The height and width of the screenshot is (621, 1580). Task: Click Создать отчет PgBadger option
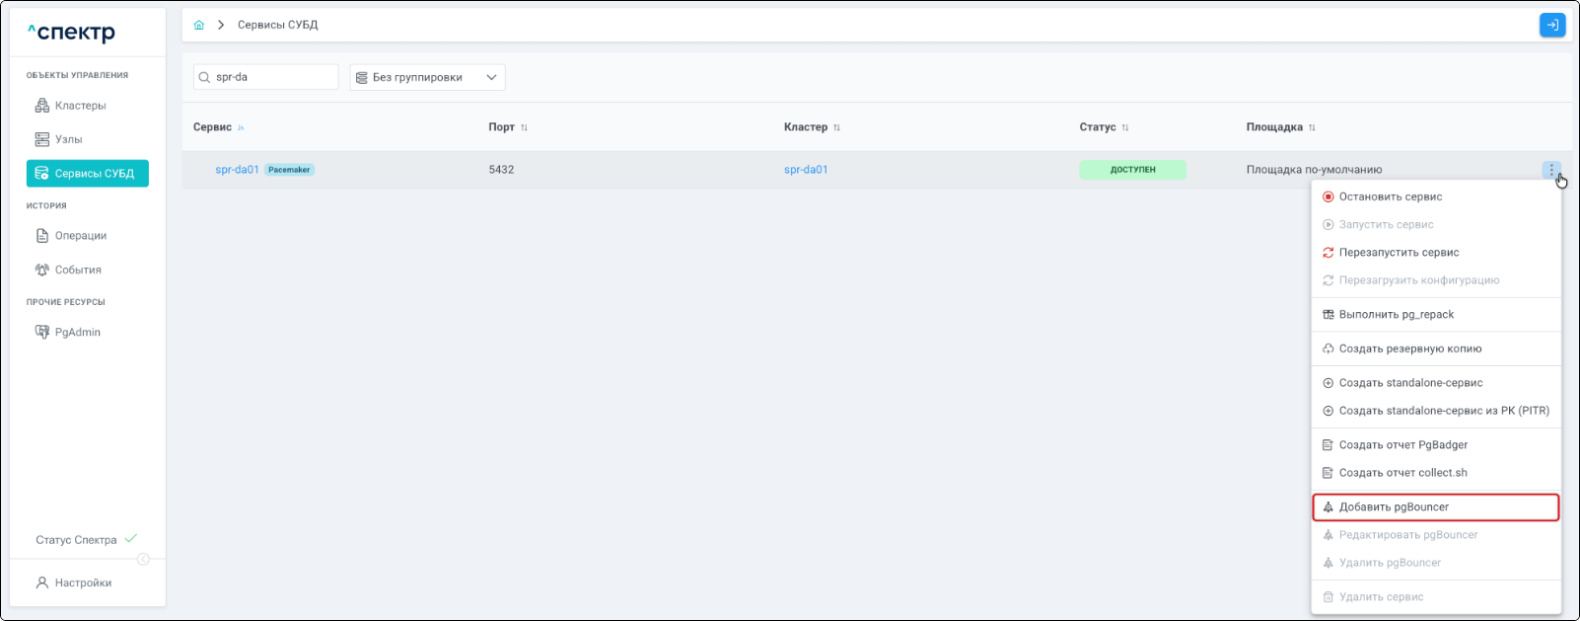tap(1403, 445)
